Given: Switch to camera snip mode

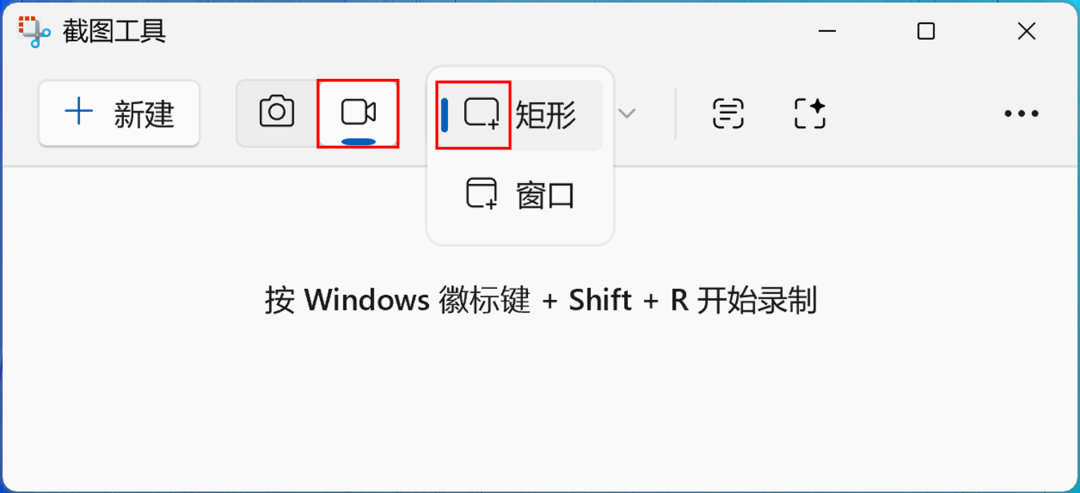Looking at the screenshot, I should (276, 112).
